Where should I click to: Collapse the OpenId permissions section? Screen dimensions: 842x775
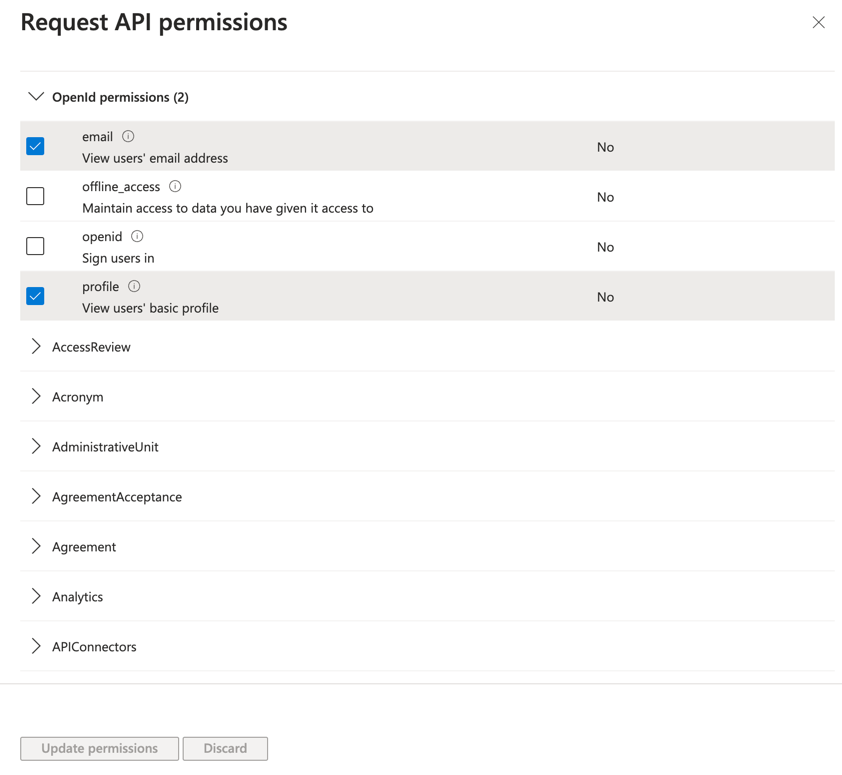(36, 97)
